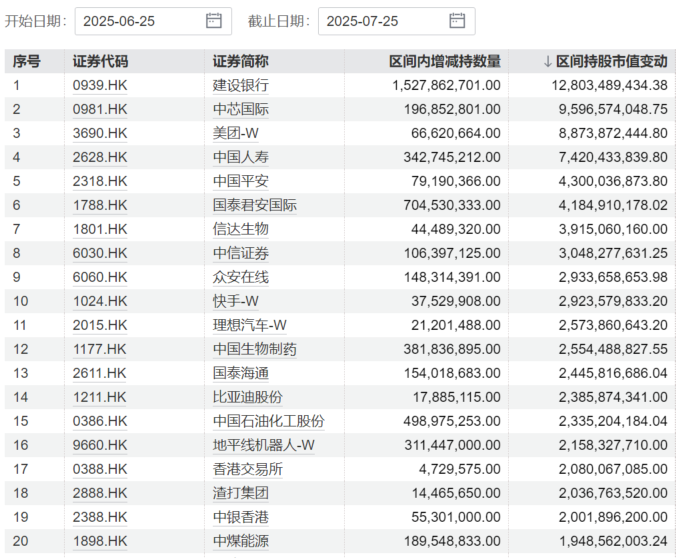Open the end date calendar icon

click(x=457, y=21)
